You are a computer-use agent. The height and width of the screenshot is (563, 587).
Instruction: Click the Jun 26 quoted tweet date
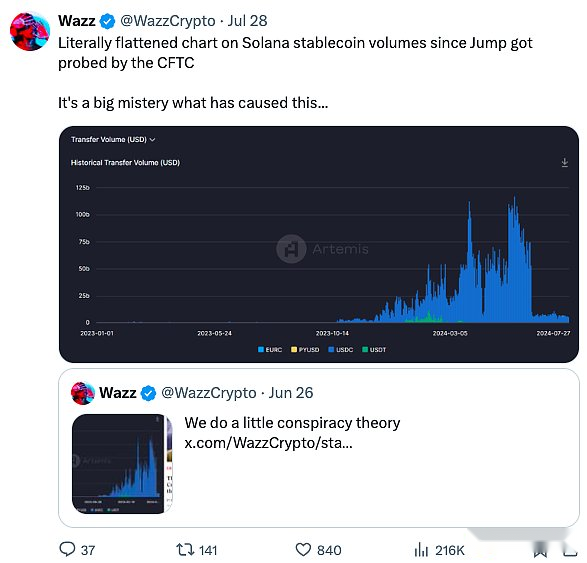(x=291, y=393)
